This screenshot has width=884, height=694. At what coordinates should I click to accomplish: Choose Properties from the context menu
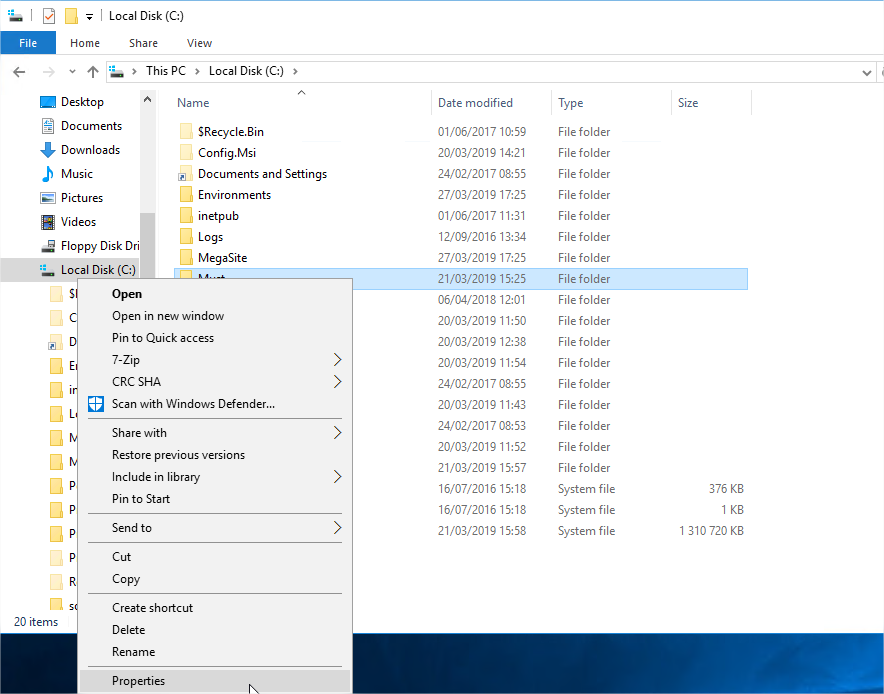(x=138, y=681)
